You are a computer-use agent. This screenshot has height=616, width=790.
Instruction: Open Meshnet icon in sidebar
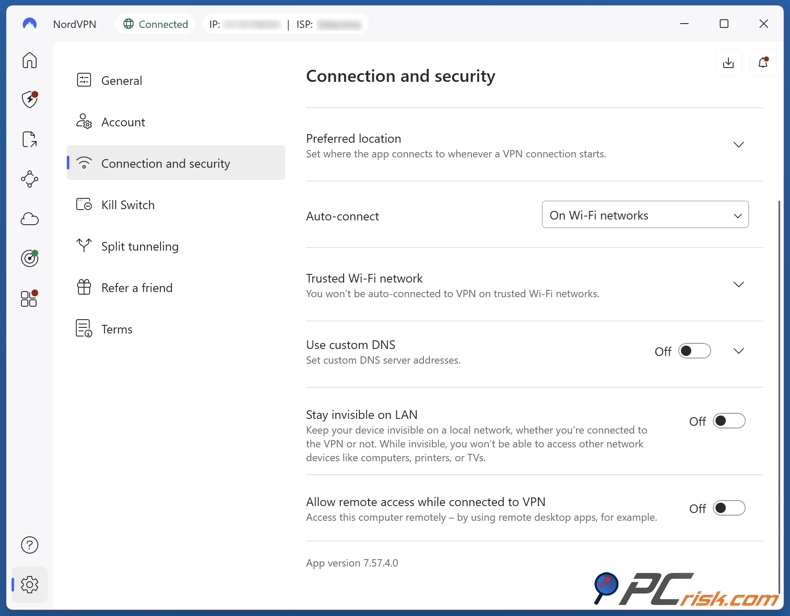pos(30,179)
